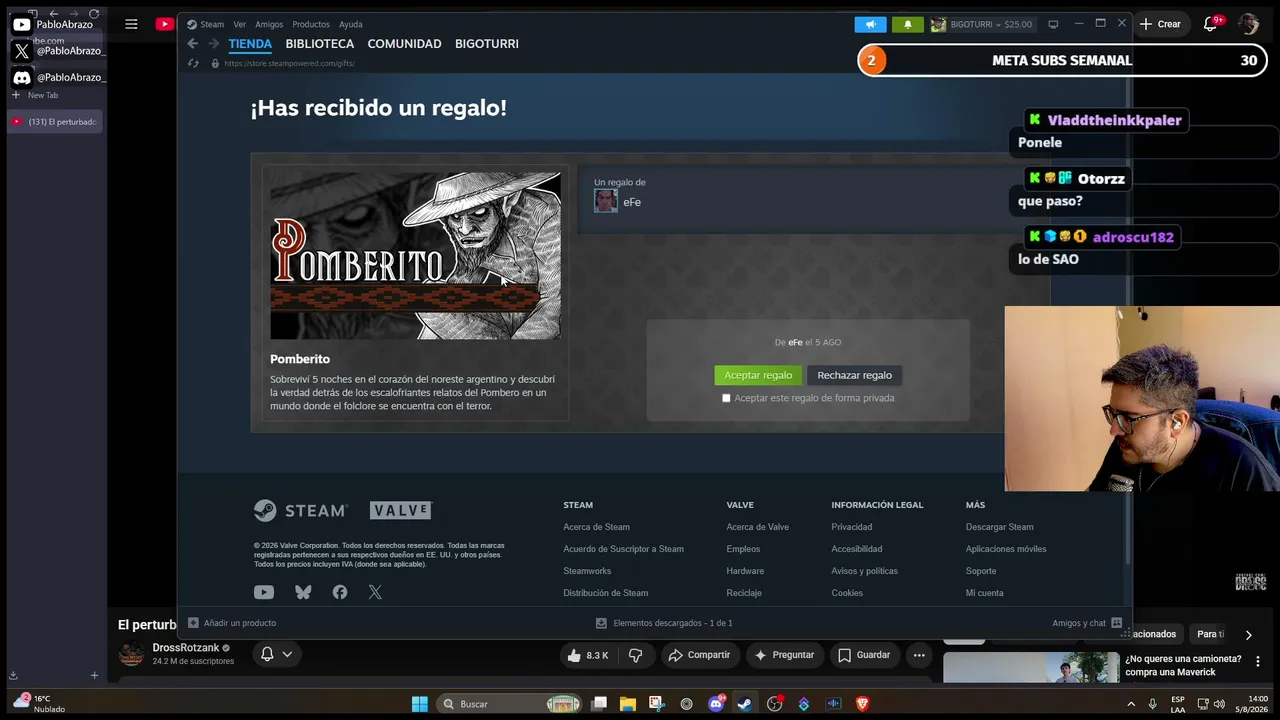This screenshot has width=1280, height=720.
Task: Open Steam's X footer icon
Action: (x=375, y=592)
